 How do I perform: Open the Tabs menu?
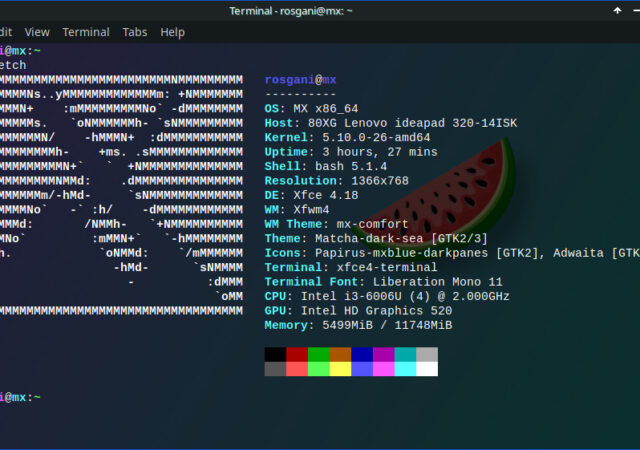pyautogui.click(x=135, y=32)
